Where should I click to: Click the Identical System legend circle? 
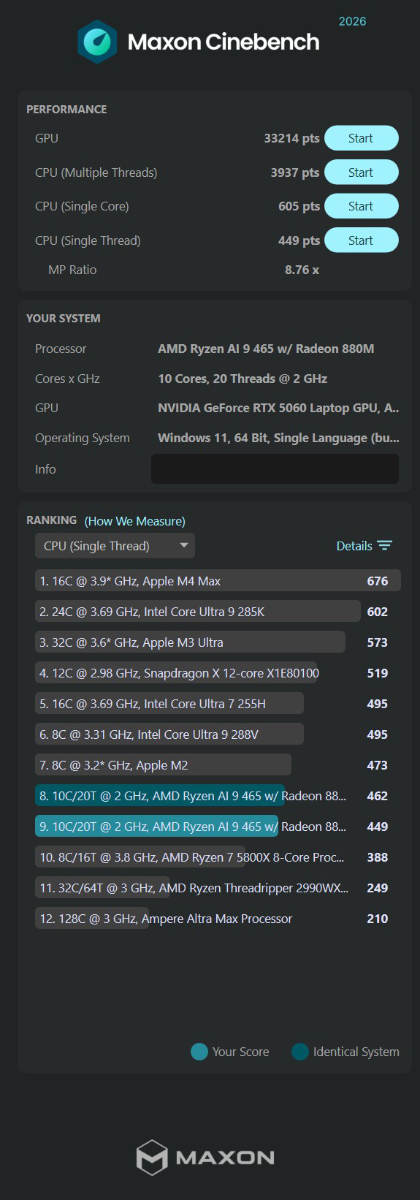(x=299, y=1051)
